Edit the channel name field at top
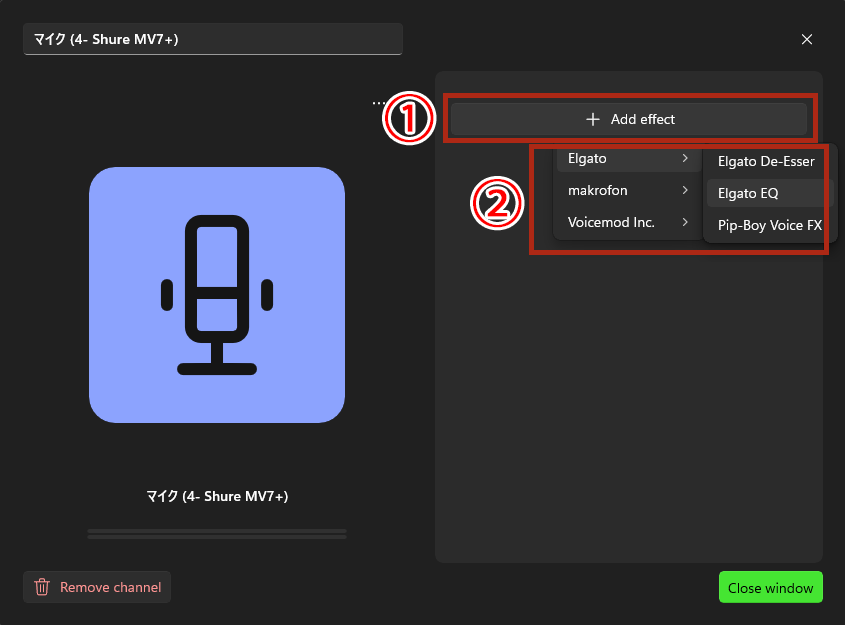Image resolution: width=845 pixels, height=625 pixels. click(213, 39)
